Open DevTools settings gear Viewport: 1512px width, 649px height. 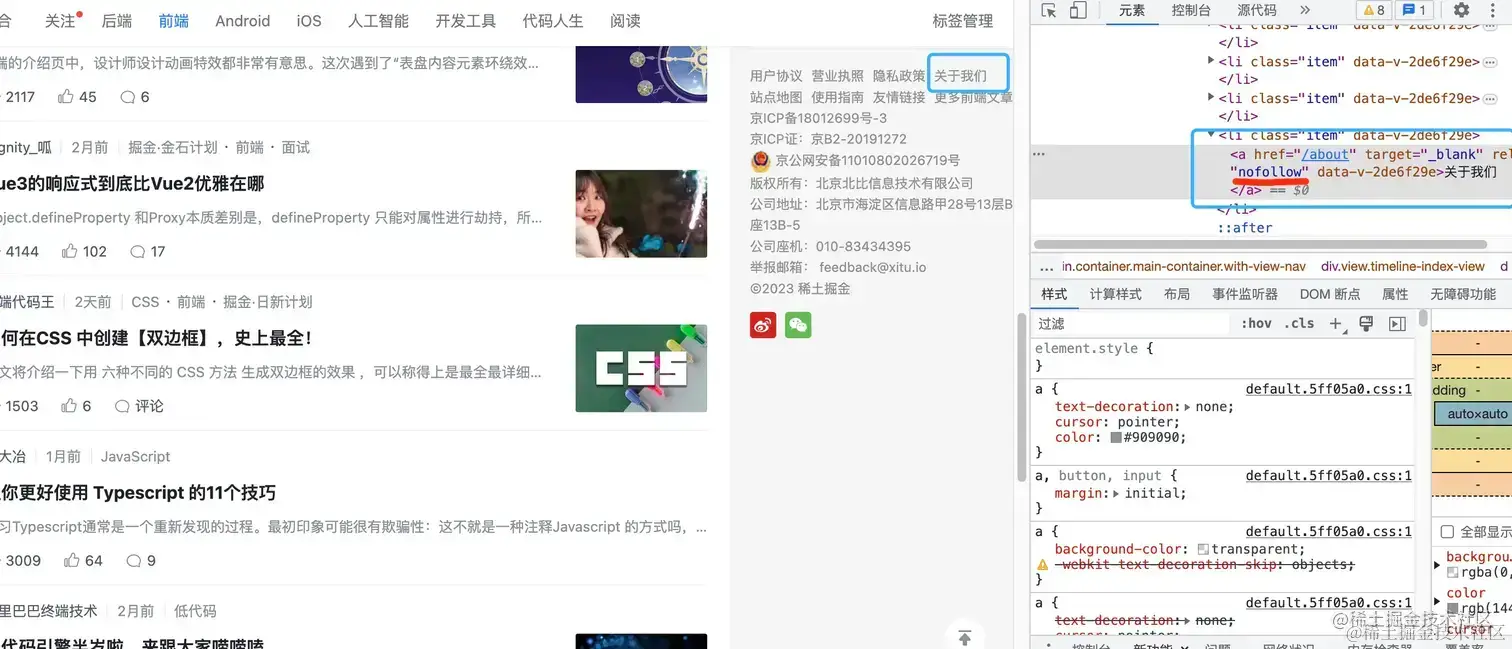coord(1462,10)
